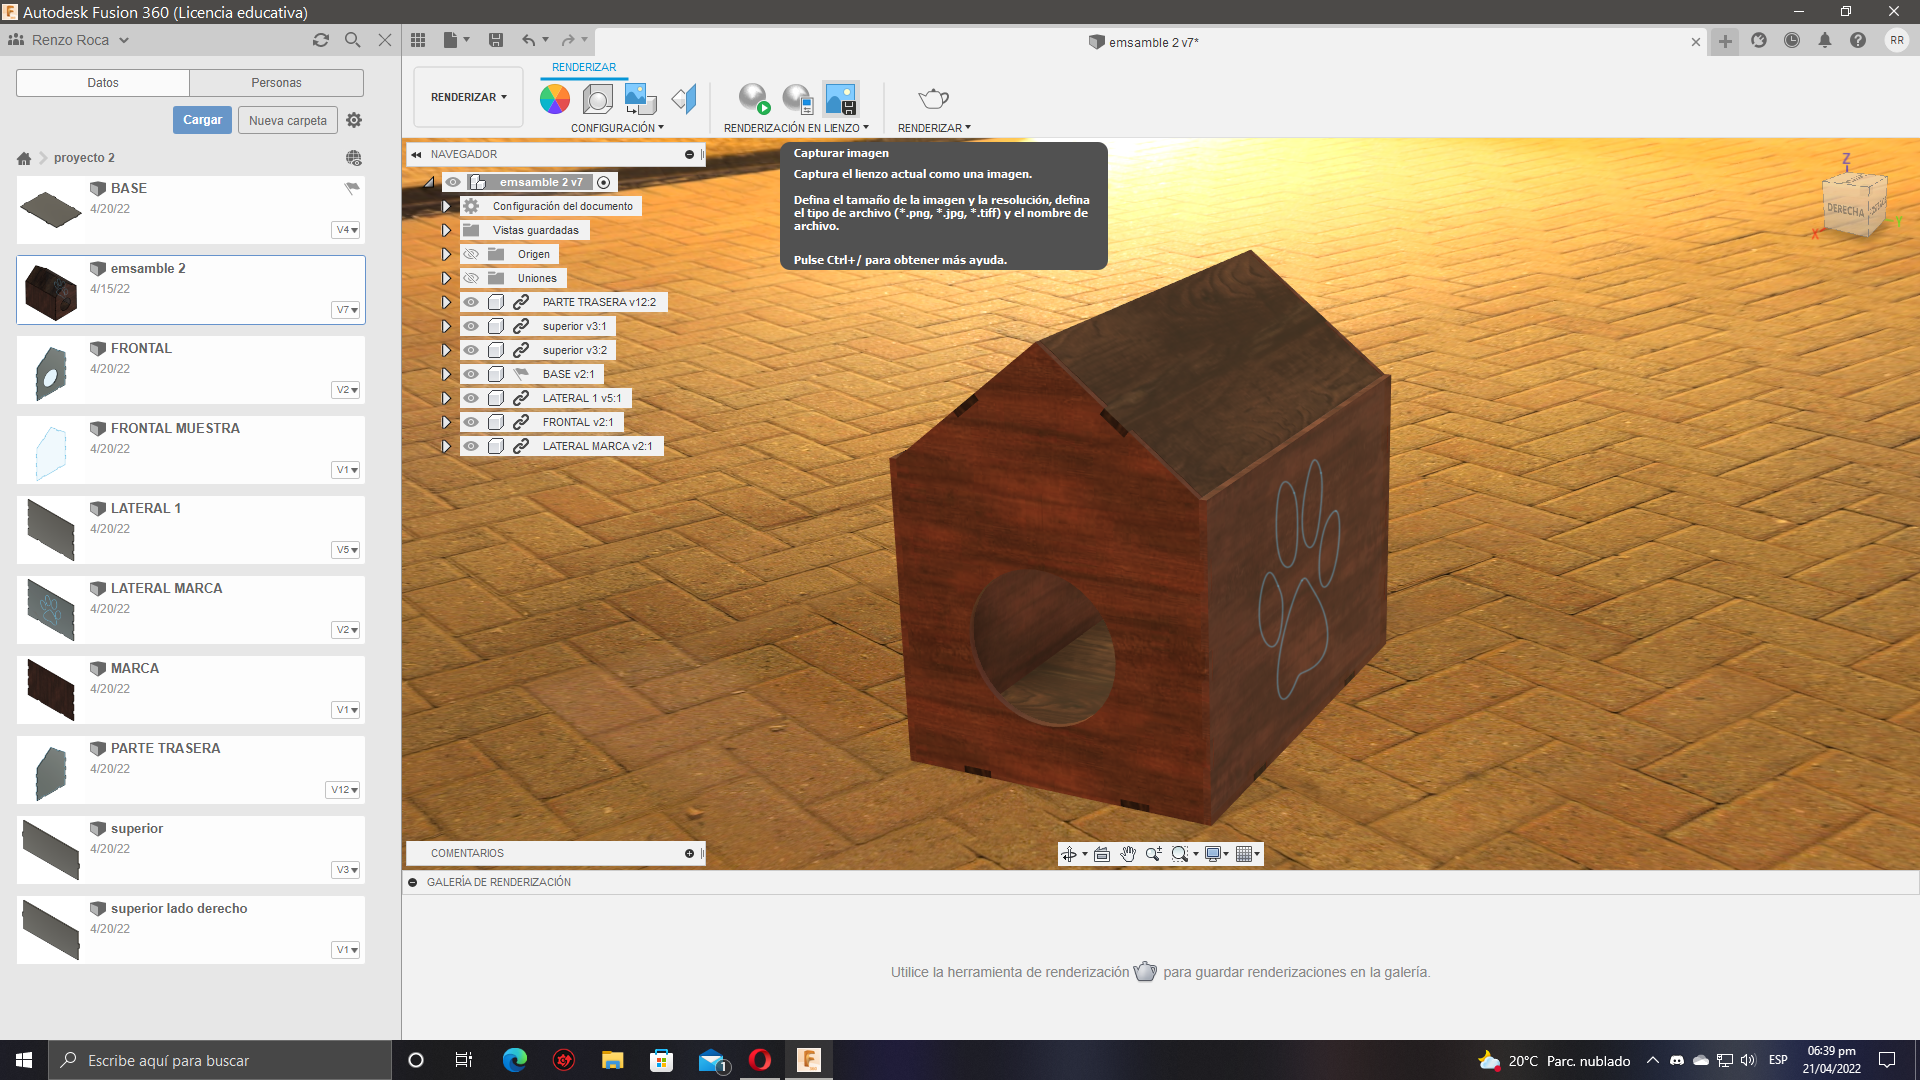Start In-Canvas Render
Image resolution: width=1920 pixels, height=1080 pixels.
pyautogui.click(x=754, y=99)
